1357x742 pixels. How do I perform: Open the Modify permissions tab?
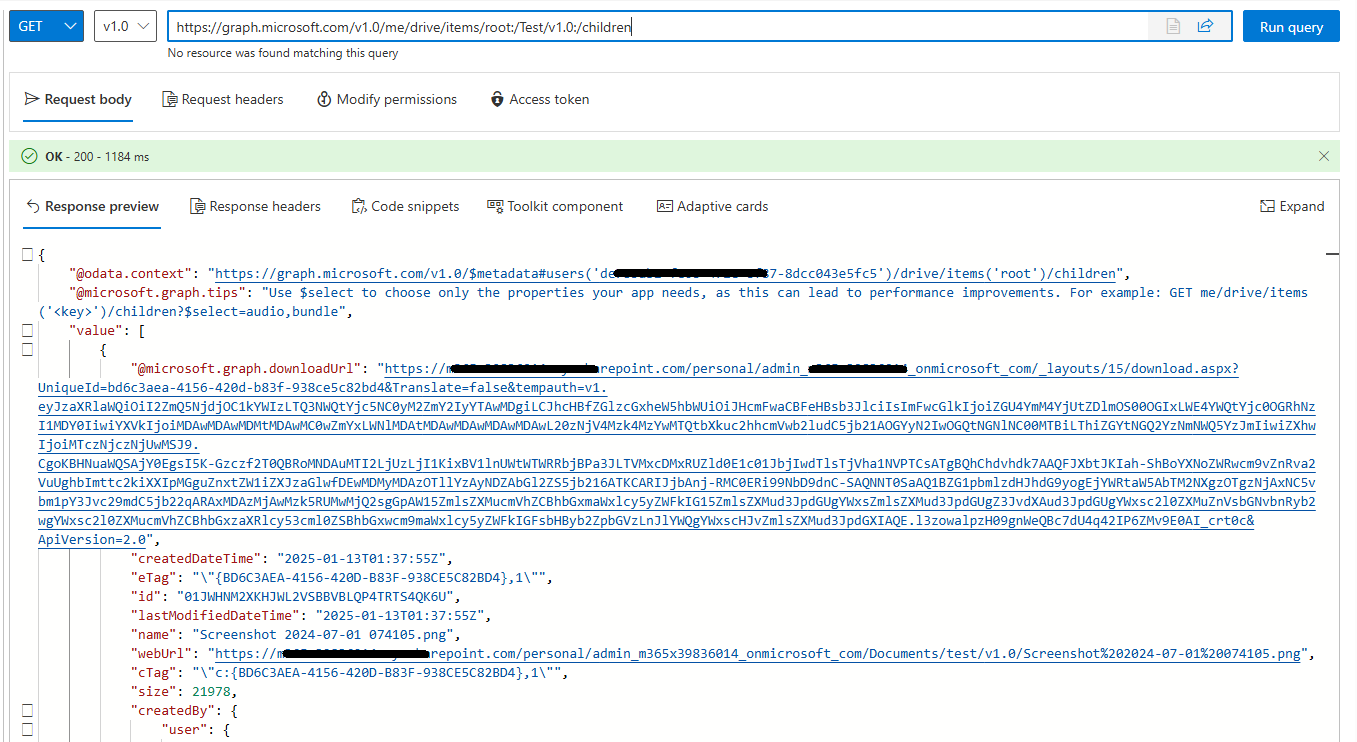387,99
